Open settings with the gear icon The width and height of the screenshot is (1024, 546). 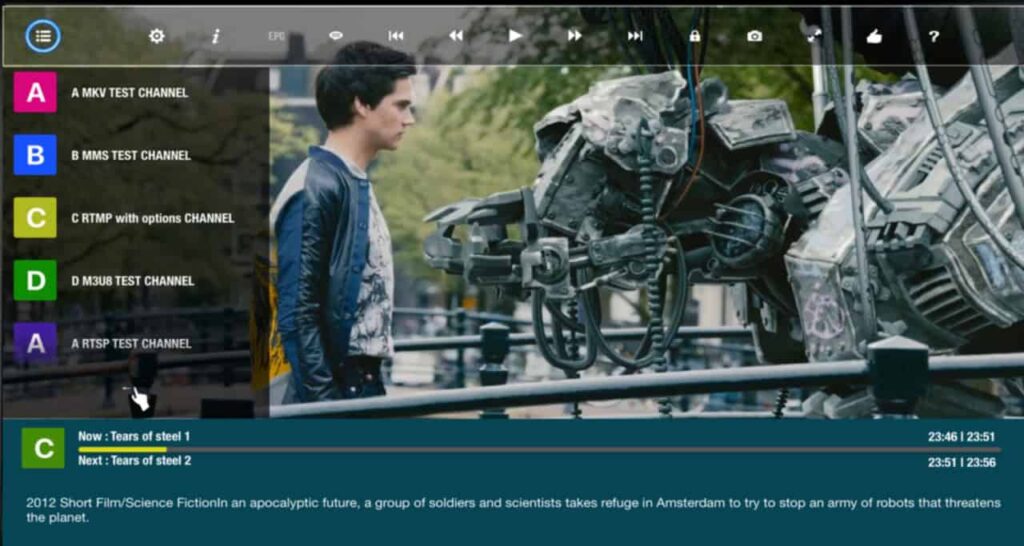tap(157, 37)
